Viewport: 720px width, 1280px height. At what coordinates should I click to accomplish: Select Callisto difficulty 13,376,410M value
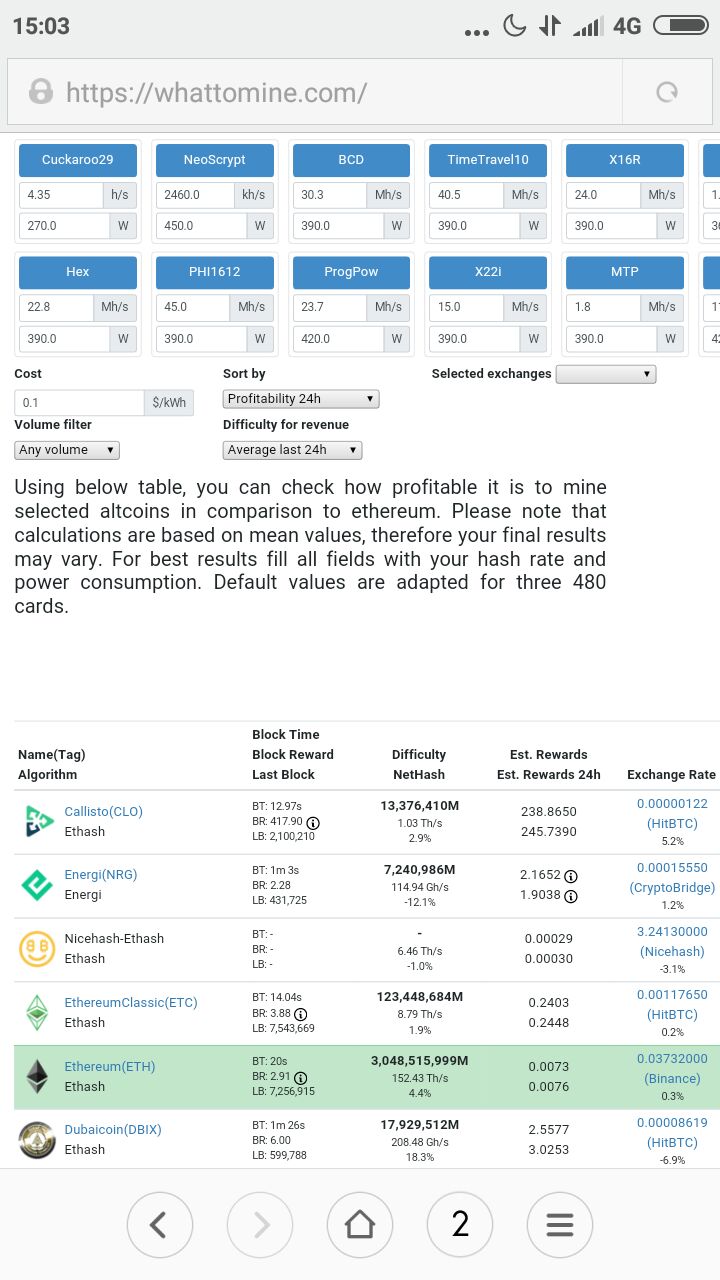point(419,805)
